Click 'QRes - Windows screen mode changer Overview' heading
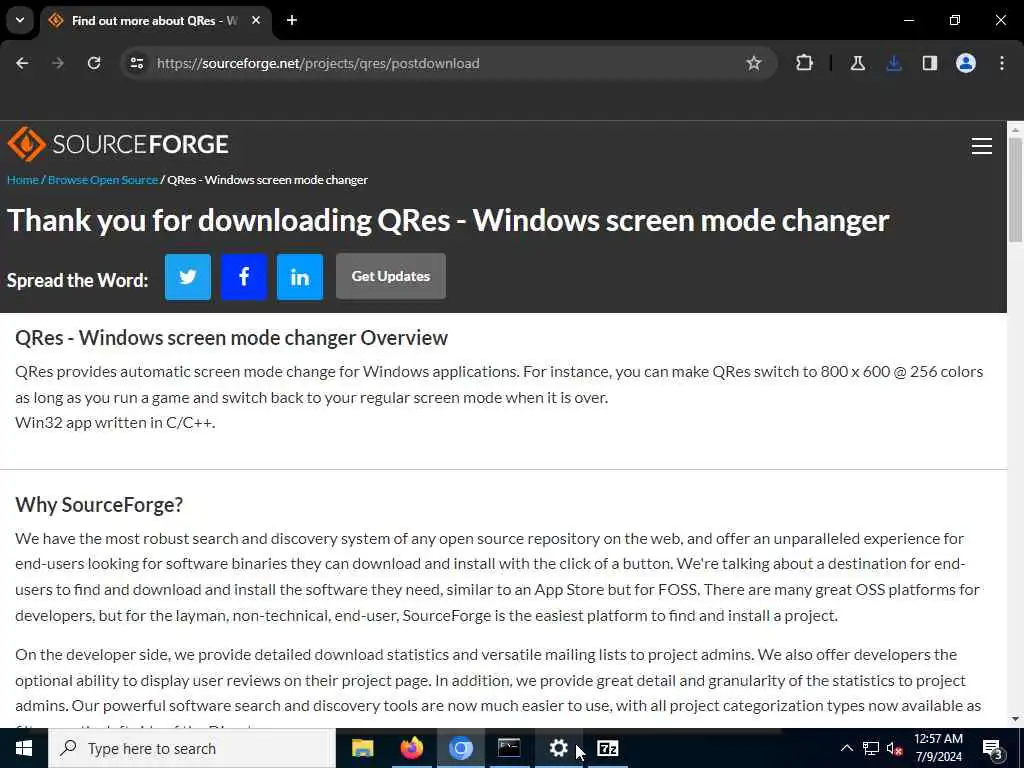 [231, 338]
